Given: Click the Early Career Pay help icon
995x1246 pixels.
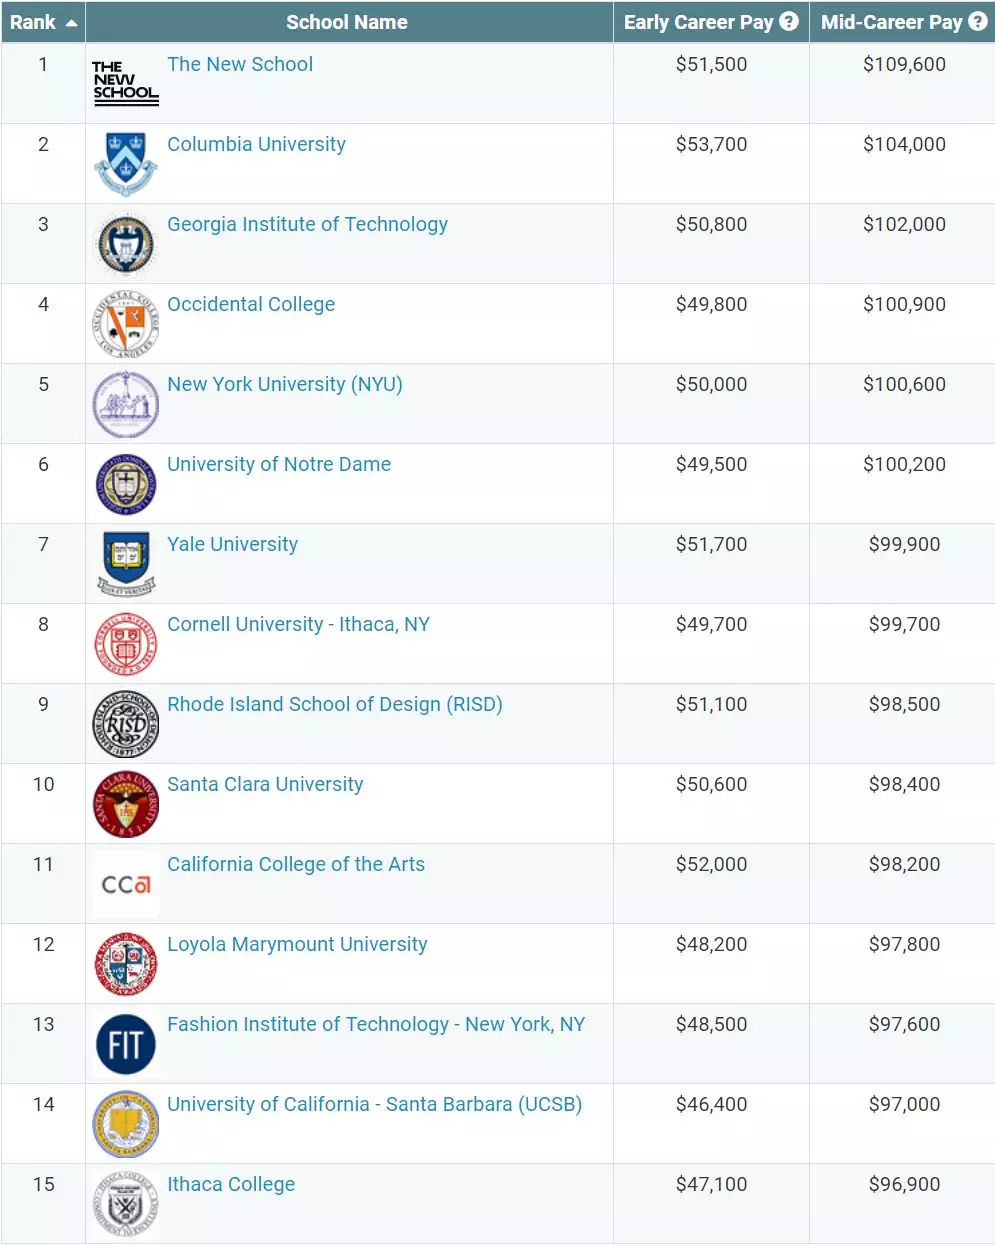Looking at the screenshot, I should 789,21.
